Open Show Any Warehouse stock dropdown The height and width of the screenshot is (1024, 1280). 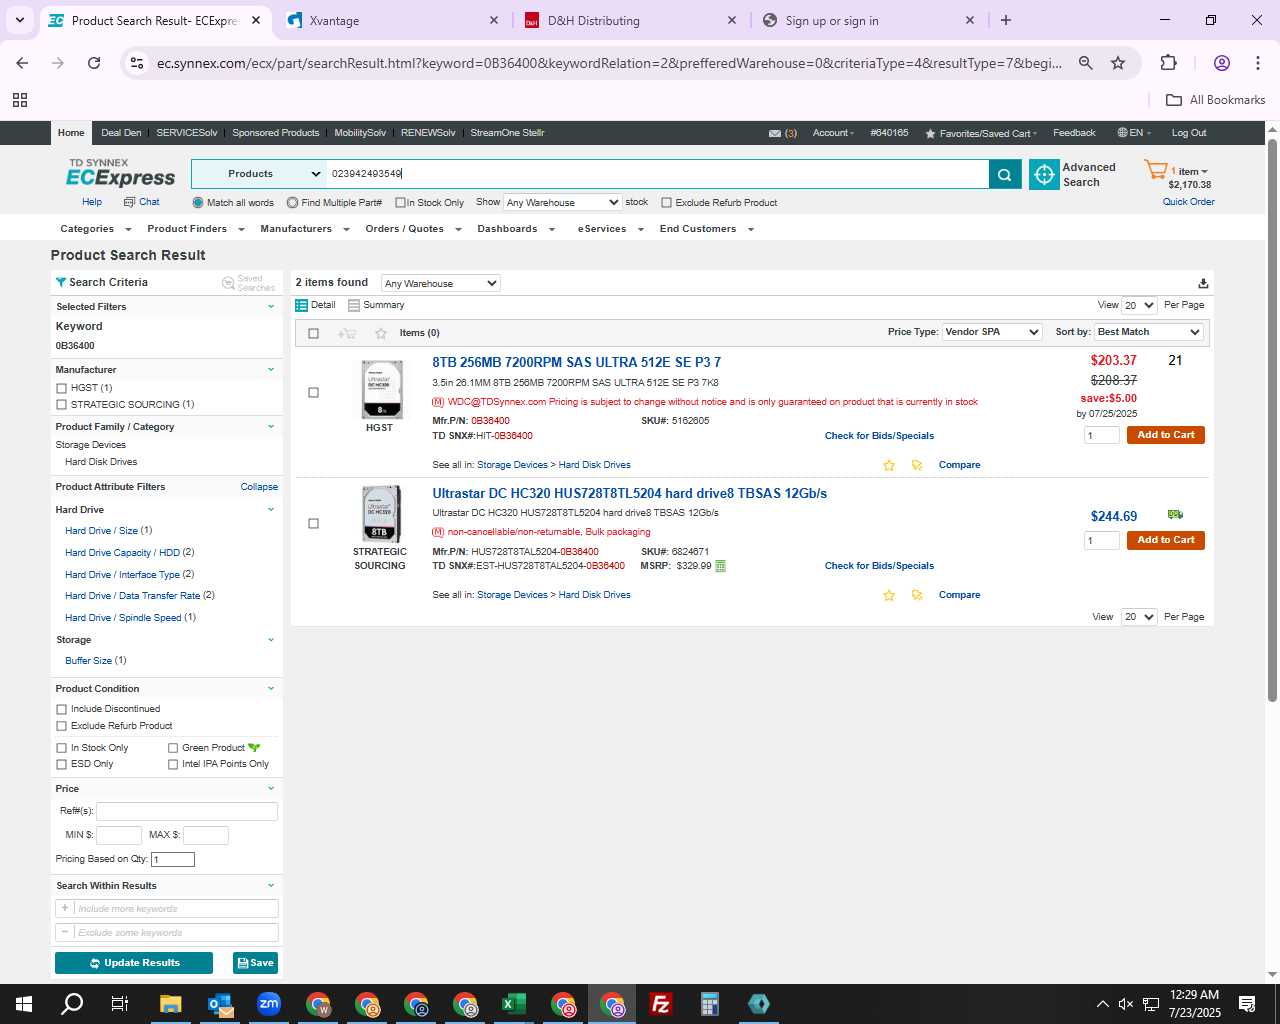tap(562, 202)
